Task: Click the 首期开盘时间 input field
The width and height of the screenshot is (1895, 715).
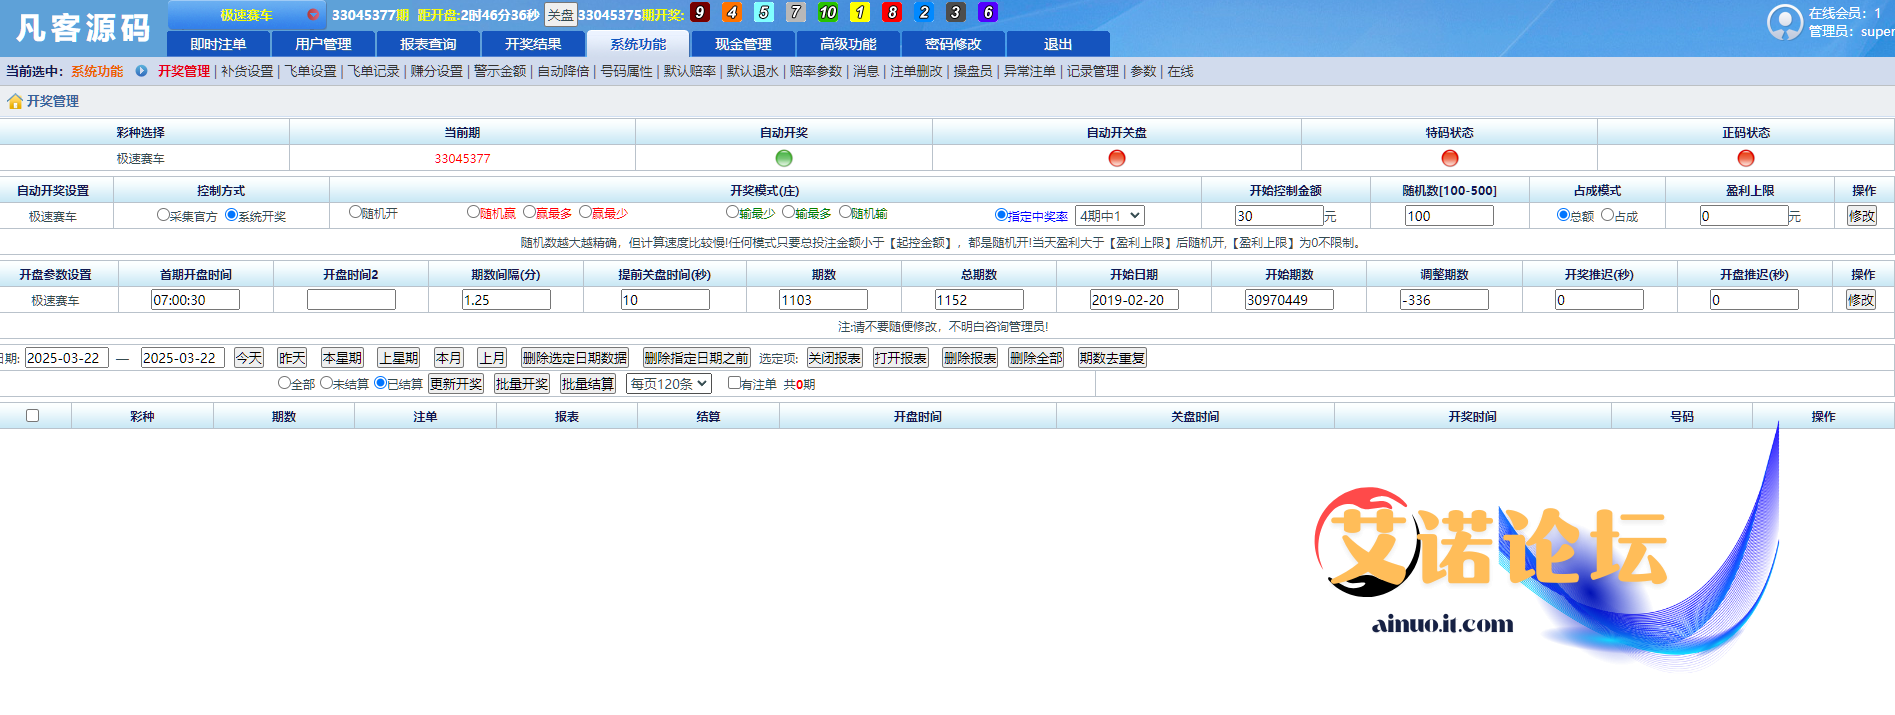Action: click(195, 299)
